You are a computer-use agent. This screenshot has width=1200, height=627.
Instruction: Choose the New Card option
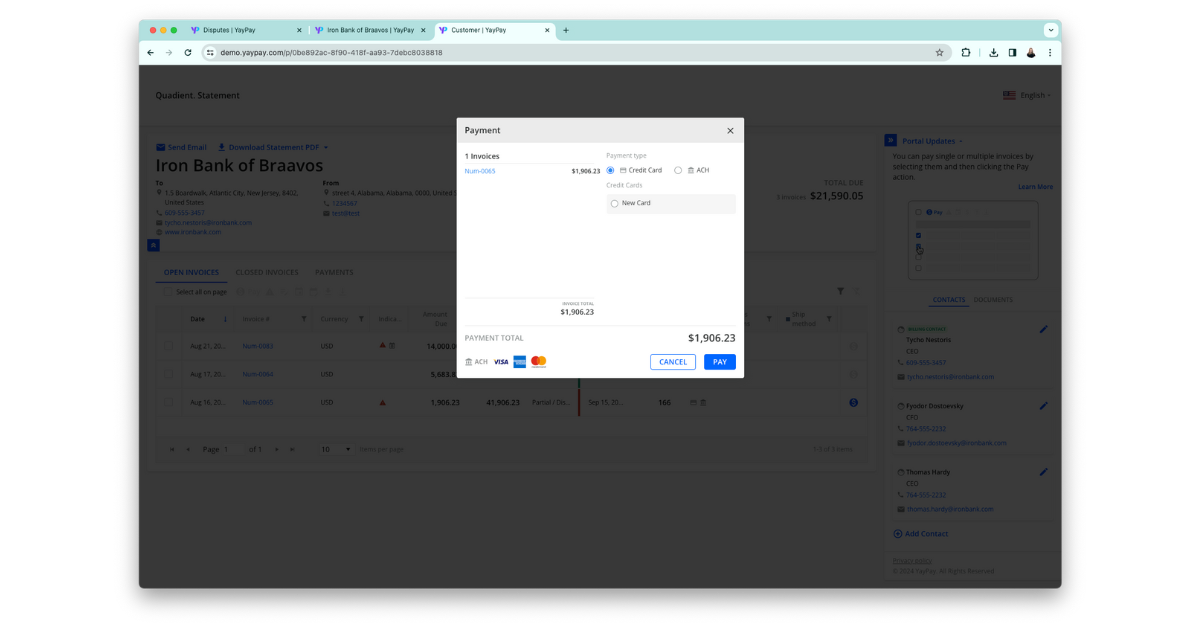614,204
